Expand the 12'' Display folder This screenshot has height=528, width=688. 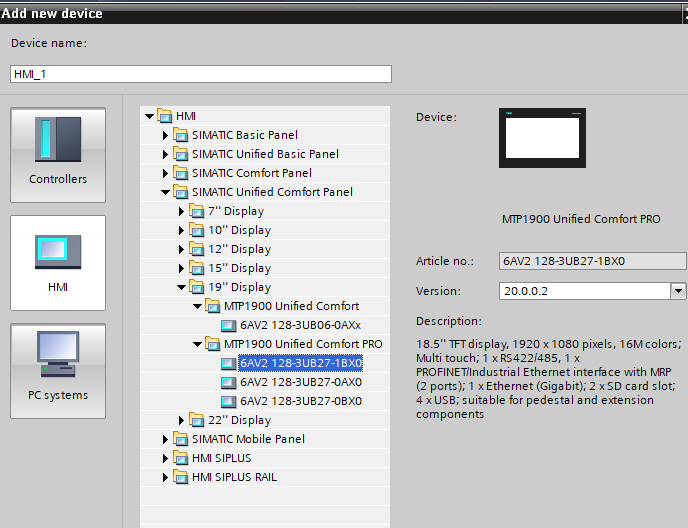point(181,249)
